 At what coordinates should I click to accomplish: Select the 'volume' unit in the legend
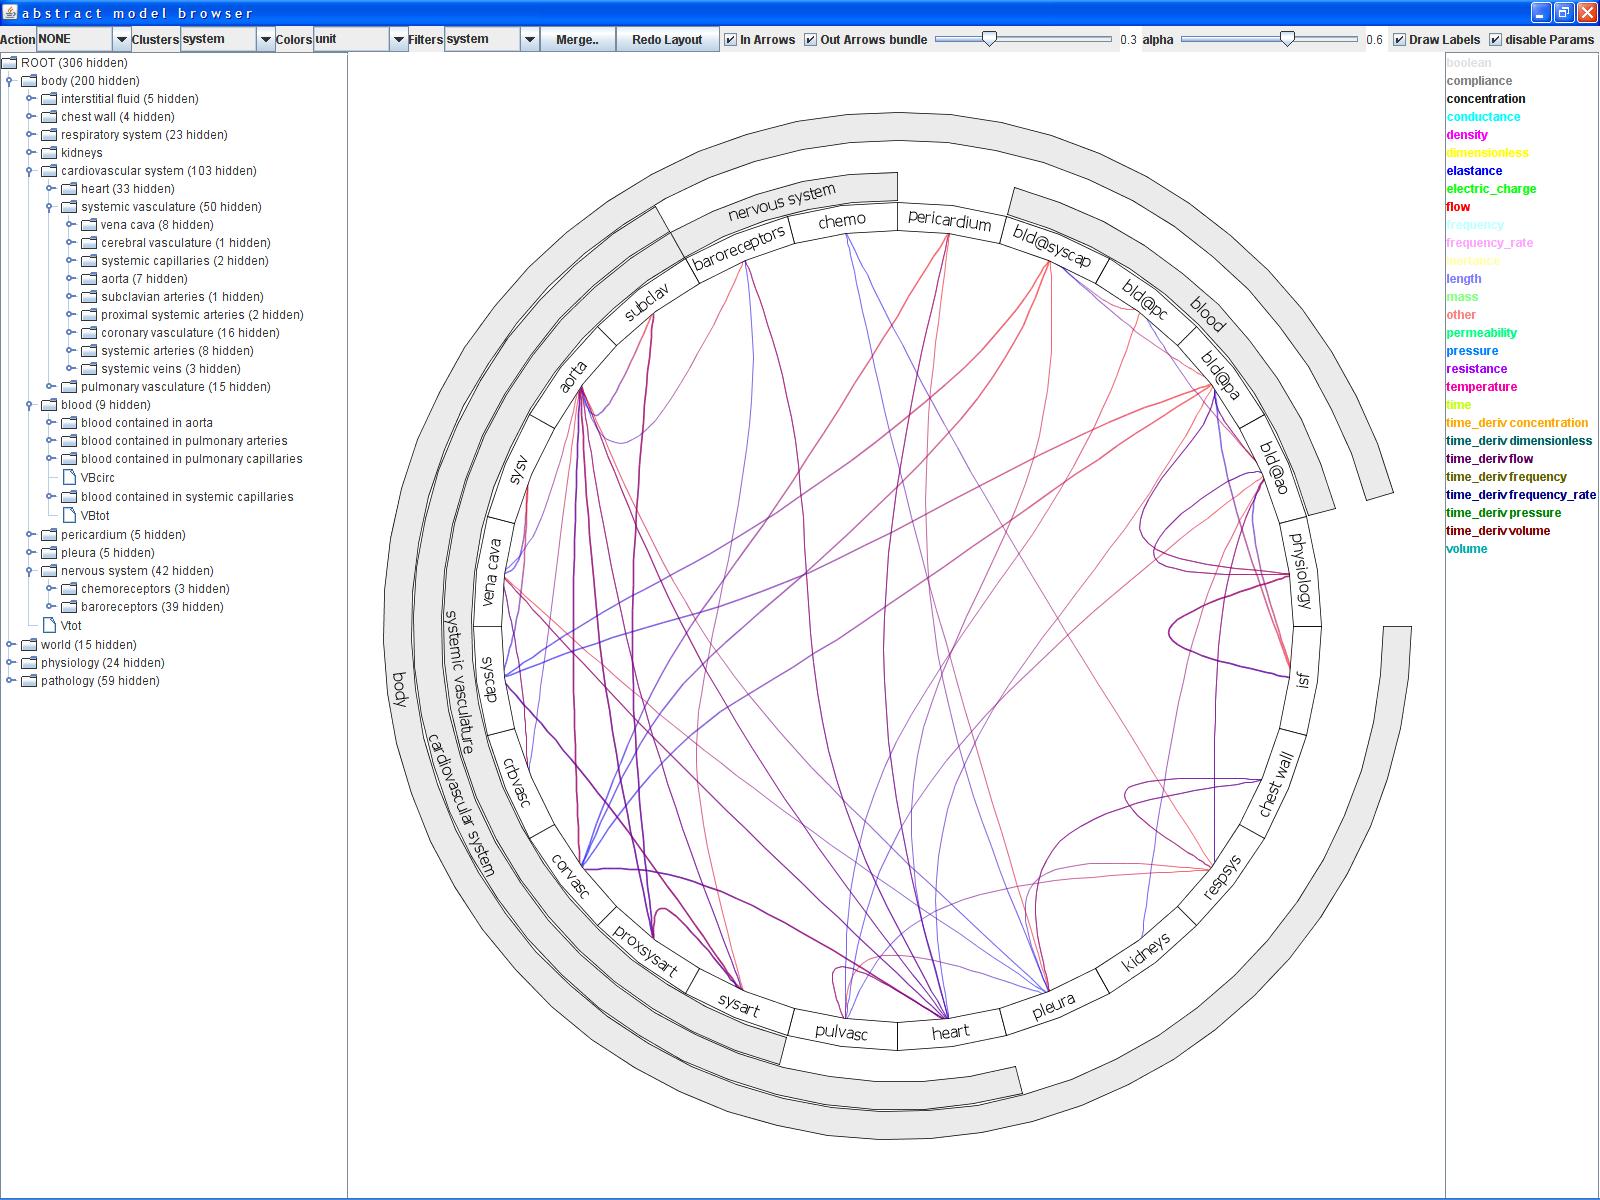(1466, 549)
